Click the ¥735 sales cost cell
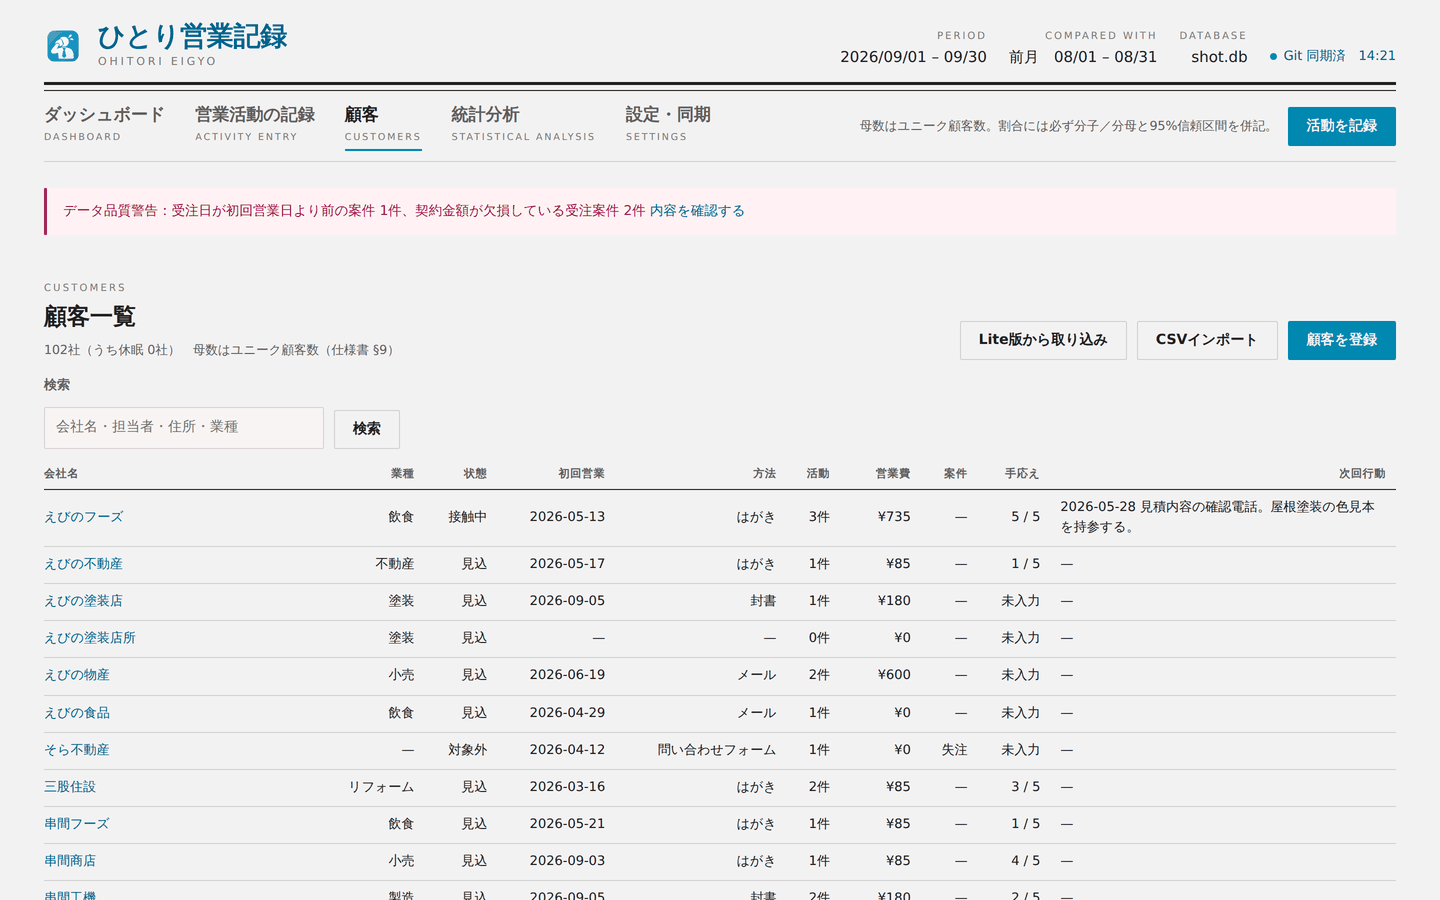 point(894,517)
